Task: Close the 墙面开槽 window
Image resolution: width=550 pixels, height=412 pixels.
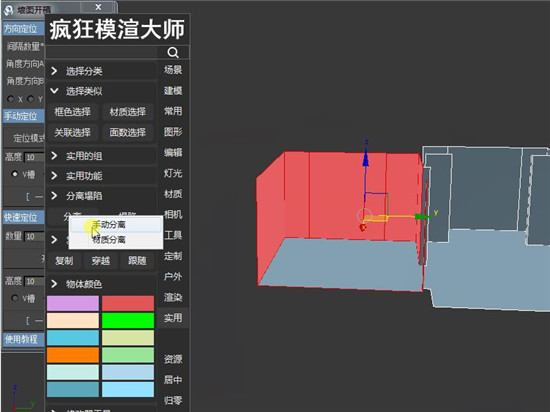Action: pos(99,7)
